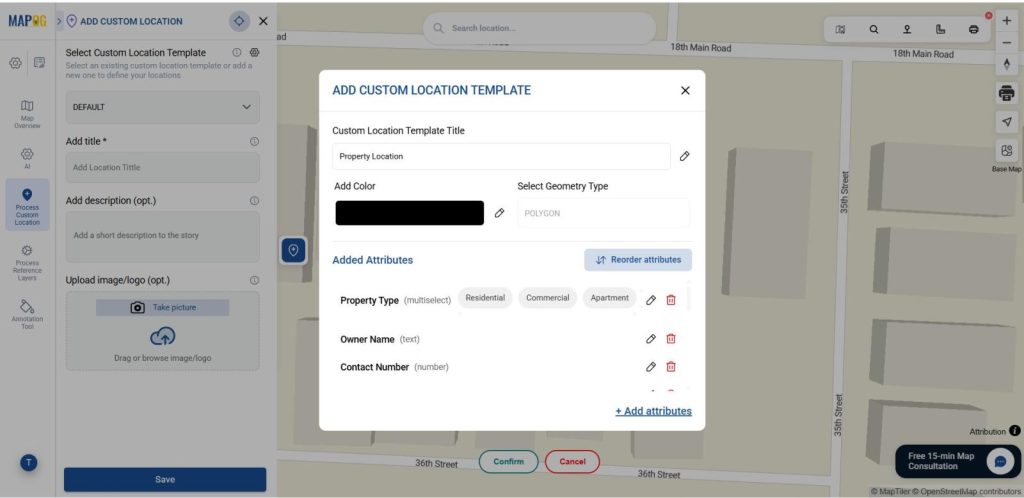Image resolution: width=1024 pixels, height=498 pixels.
Task: Click the pin locate icon in top toolbar
Action: [x=907, y=29]
